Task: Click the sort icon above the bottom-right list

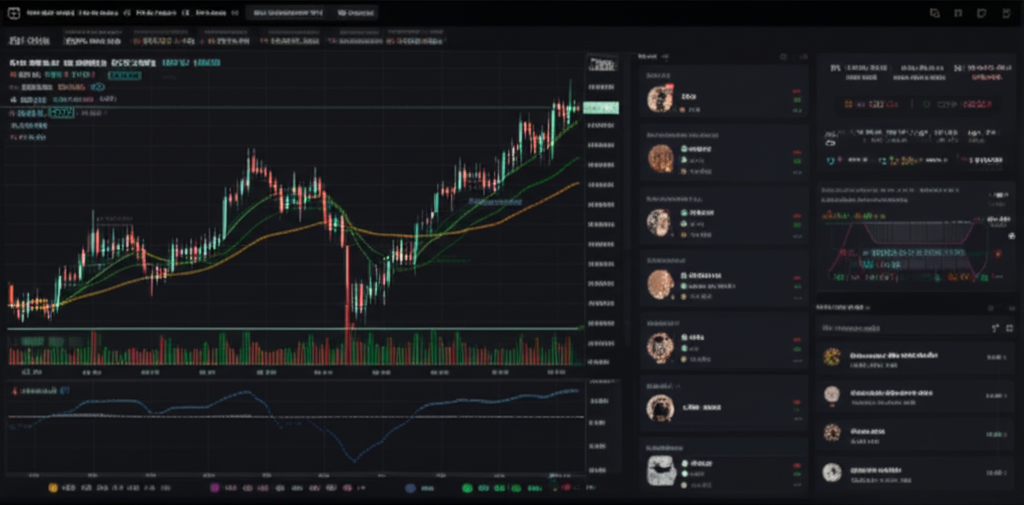Action: [995, 328]
